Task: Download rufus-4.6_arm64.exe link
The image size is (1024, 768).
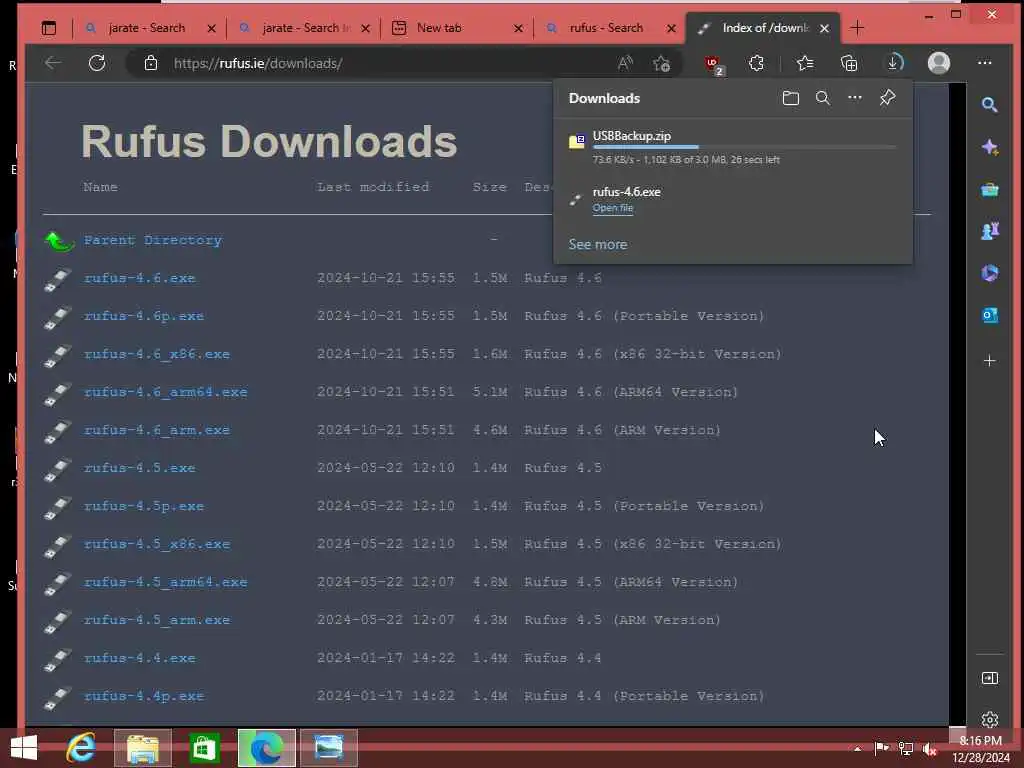Action: pos(165,392)
